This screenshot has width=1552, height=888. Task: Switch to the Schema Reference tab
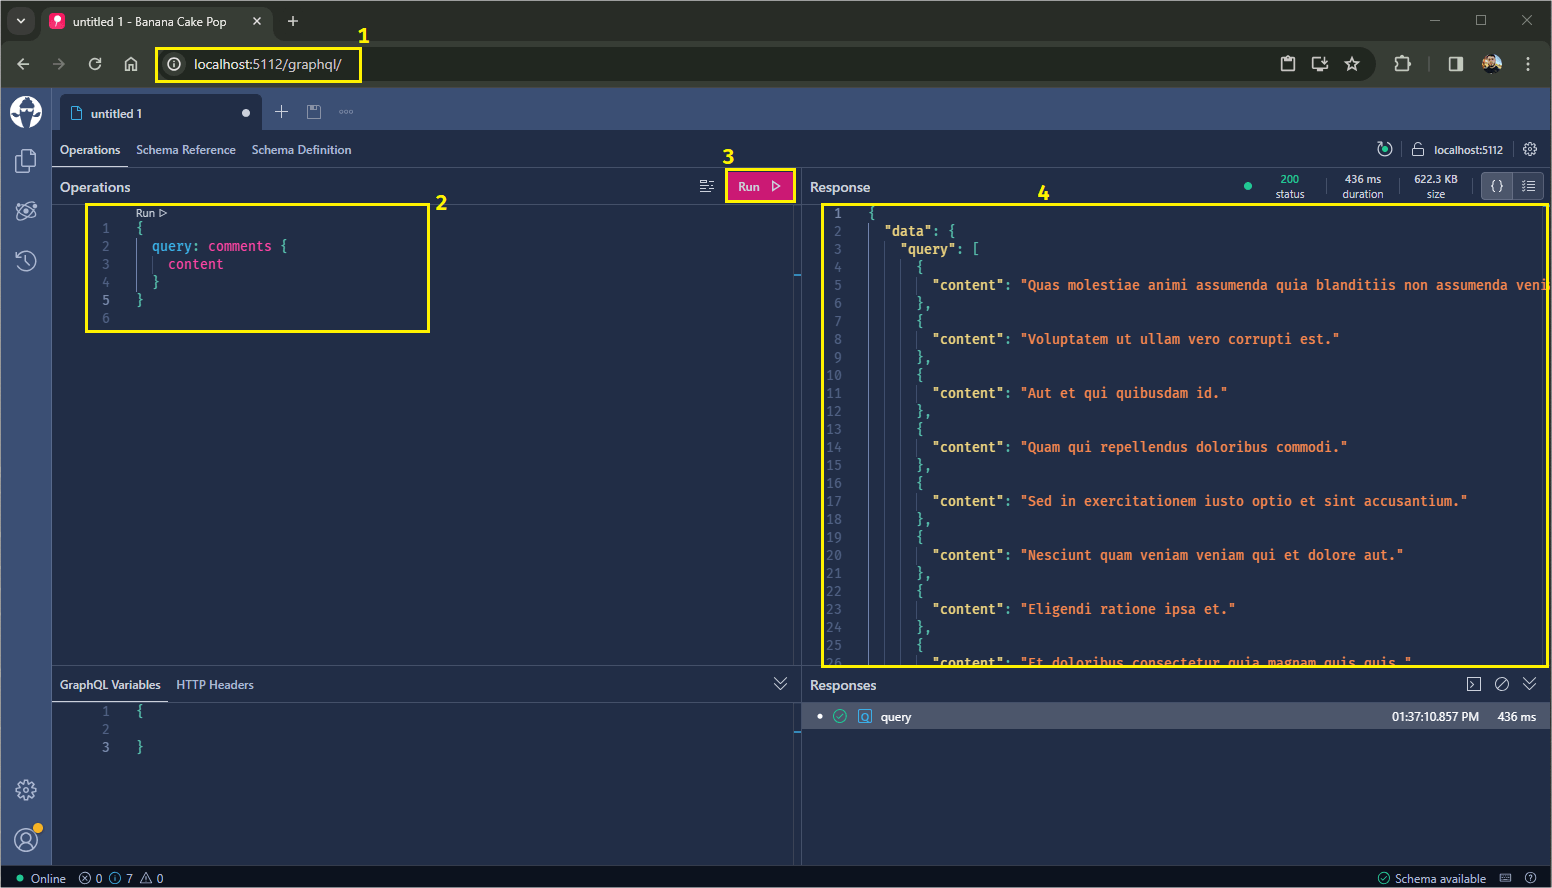(186, 150)
